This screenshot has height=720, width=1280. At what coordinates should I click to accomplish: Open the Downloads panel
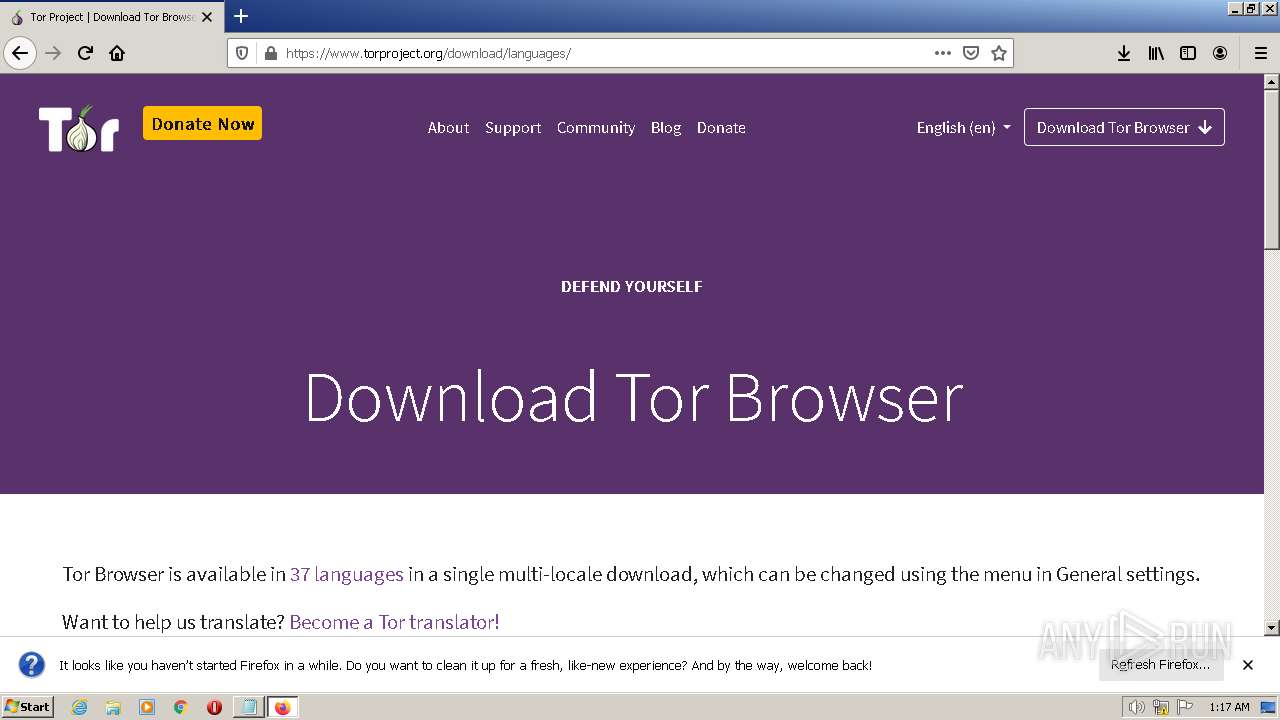coord(1124,53)
